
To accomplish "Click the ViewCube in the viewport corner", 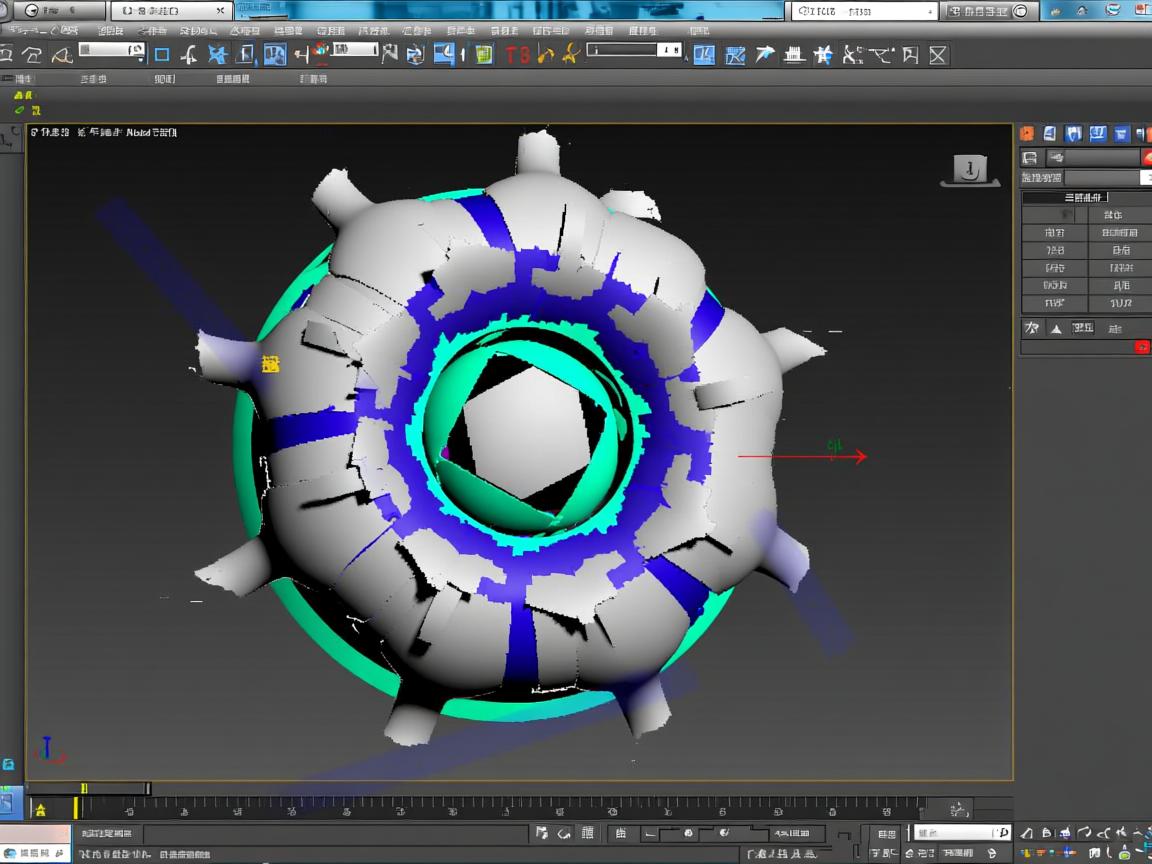I will pyautogui.click(x=969, y=171).
